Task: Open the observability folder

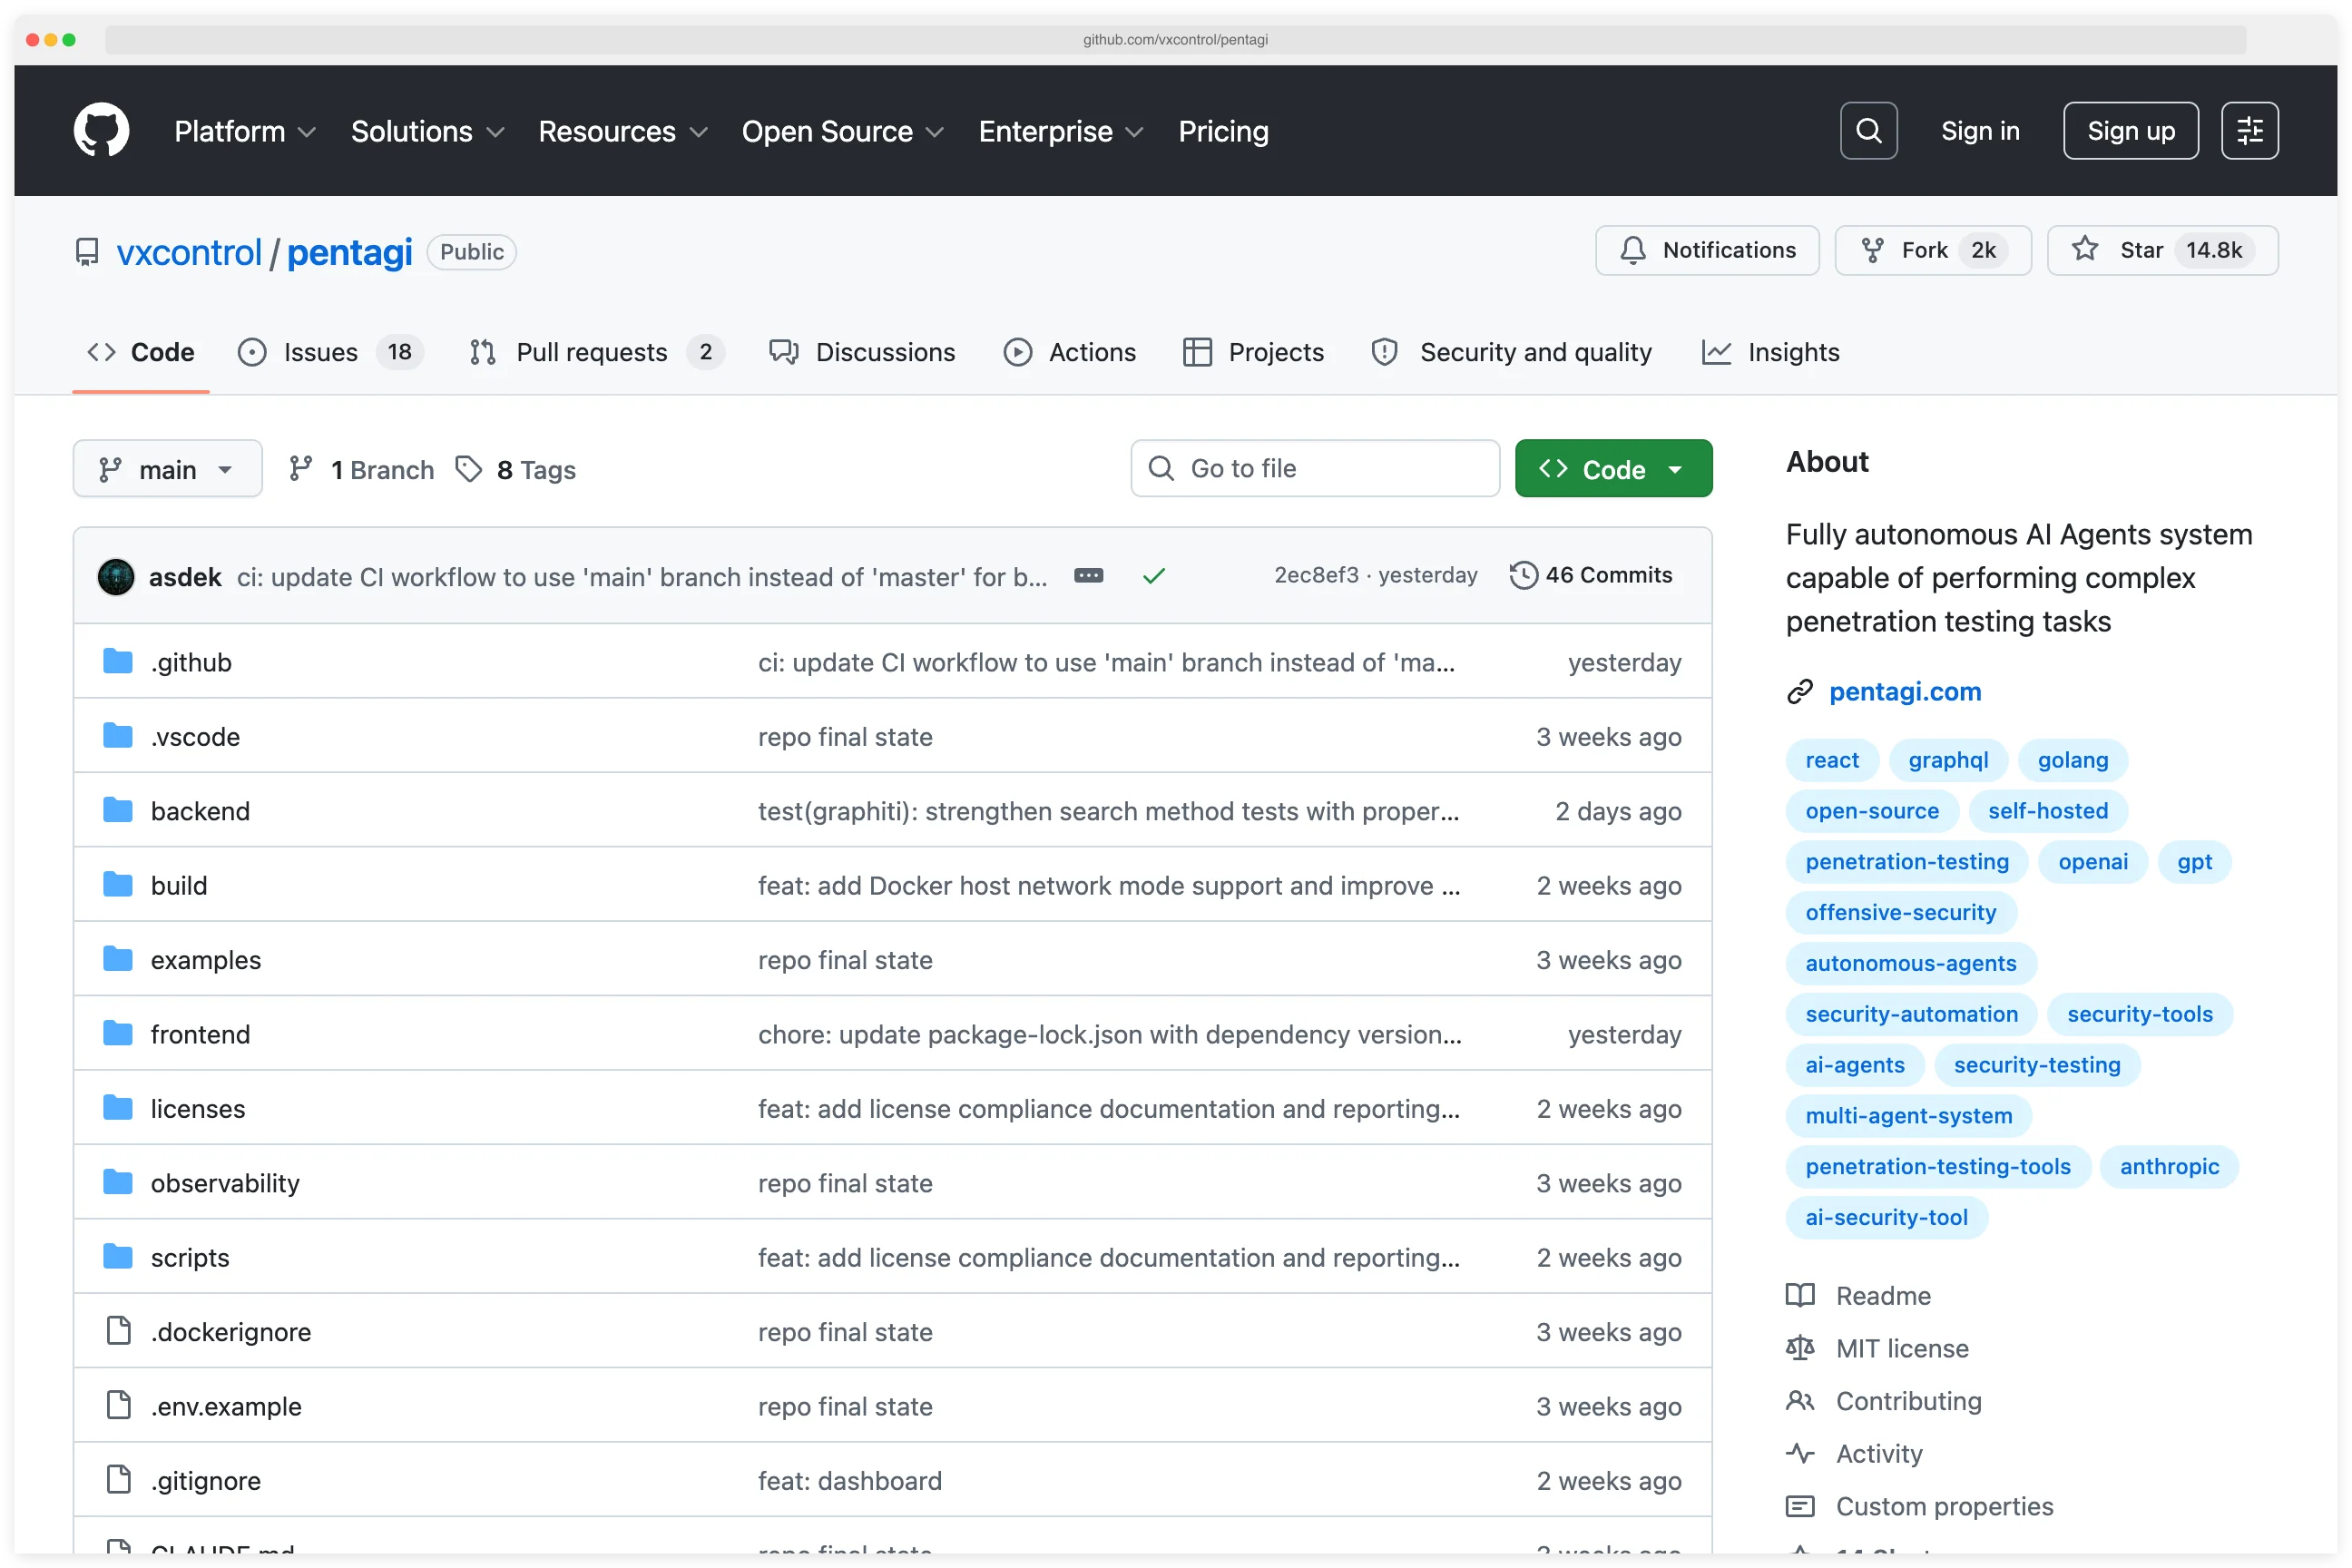Action: (x=225, y=1183)
